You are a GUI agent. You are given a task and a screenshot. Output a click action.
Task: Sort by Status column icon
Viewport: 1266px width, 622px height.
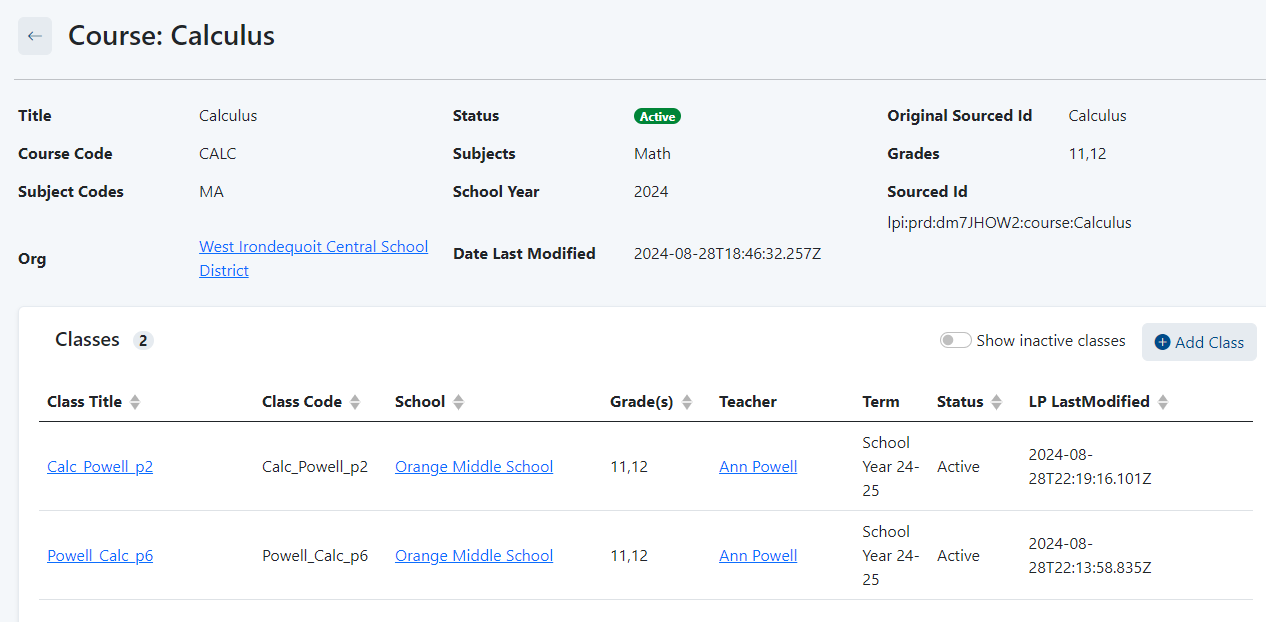996,402
